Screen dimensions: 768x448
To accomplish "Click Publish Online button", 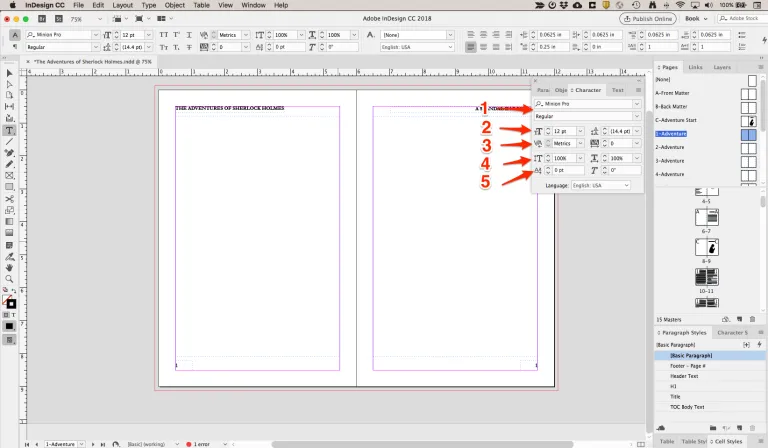I will pos(648,19).
